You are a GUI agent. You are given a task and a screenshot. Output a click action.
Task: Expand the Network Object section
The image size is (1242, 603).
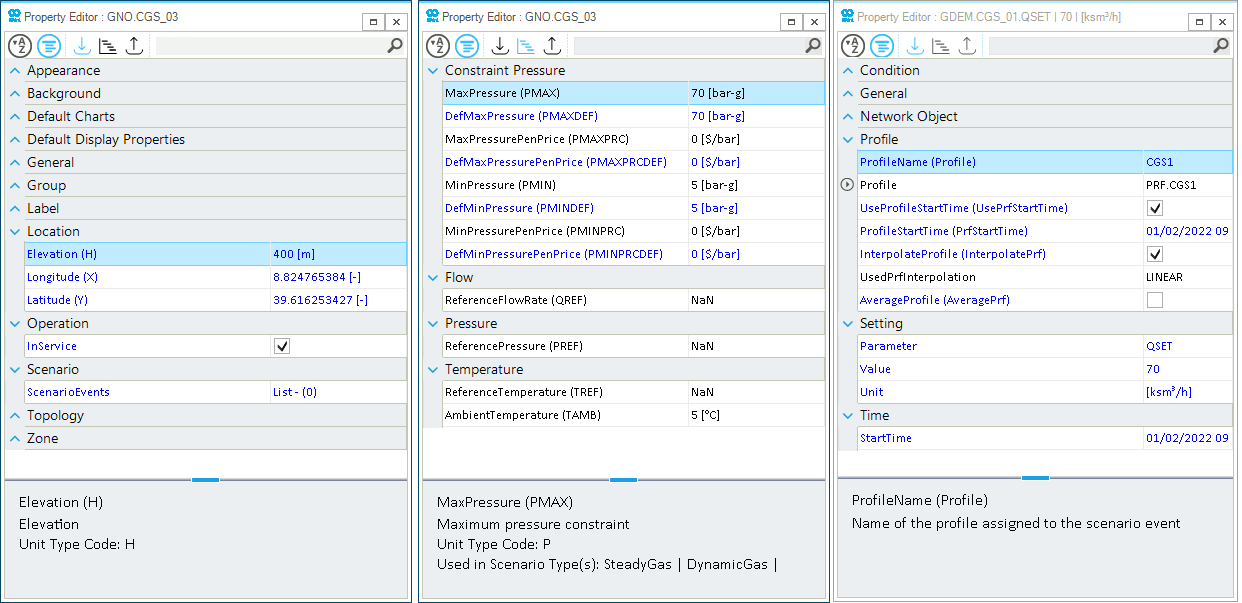[x=848, y=117]
